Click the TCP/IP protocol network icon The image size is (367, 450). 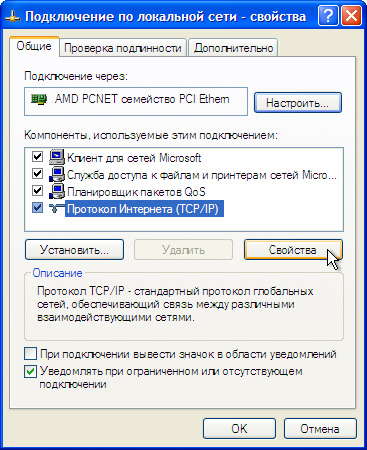[x=57, y=209]
